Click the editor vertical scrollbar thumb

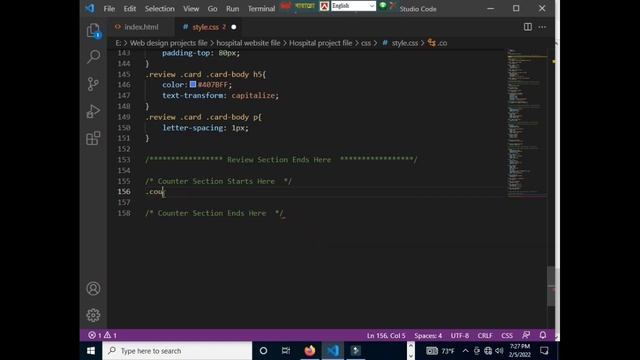coord(551,286)
